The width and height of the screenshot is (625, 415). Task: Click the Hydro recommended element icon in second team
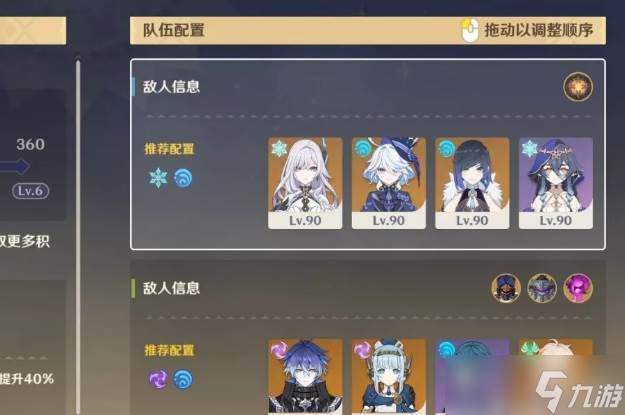coord(183,379)
